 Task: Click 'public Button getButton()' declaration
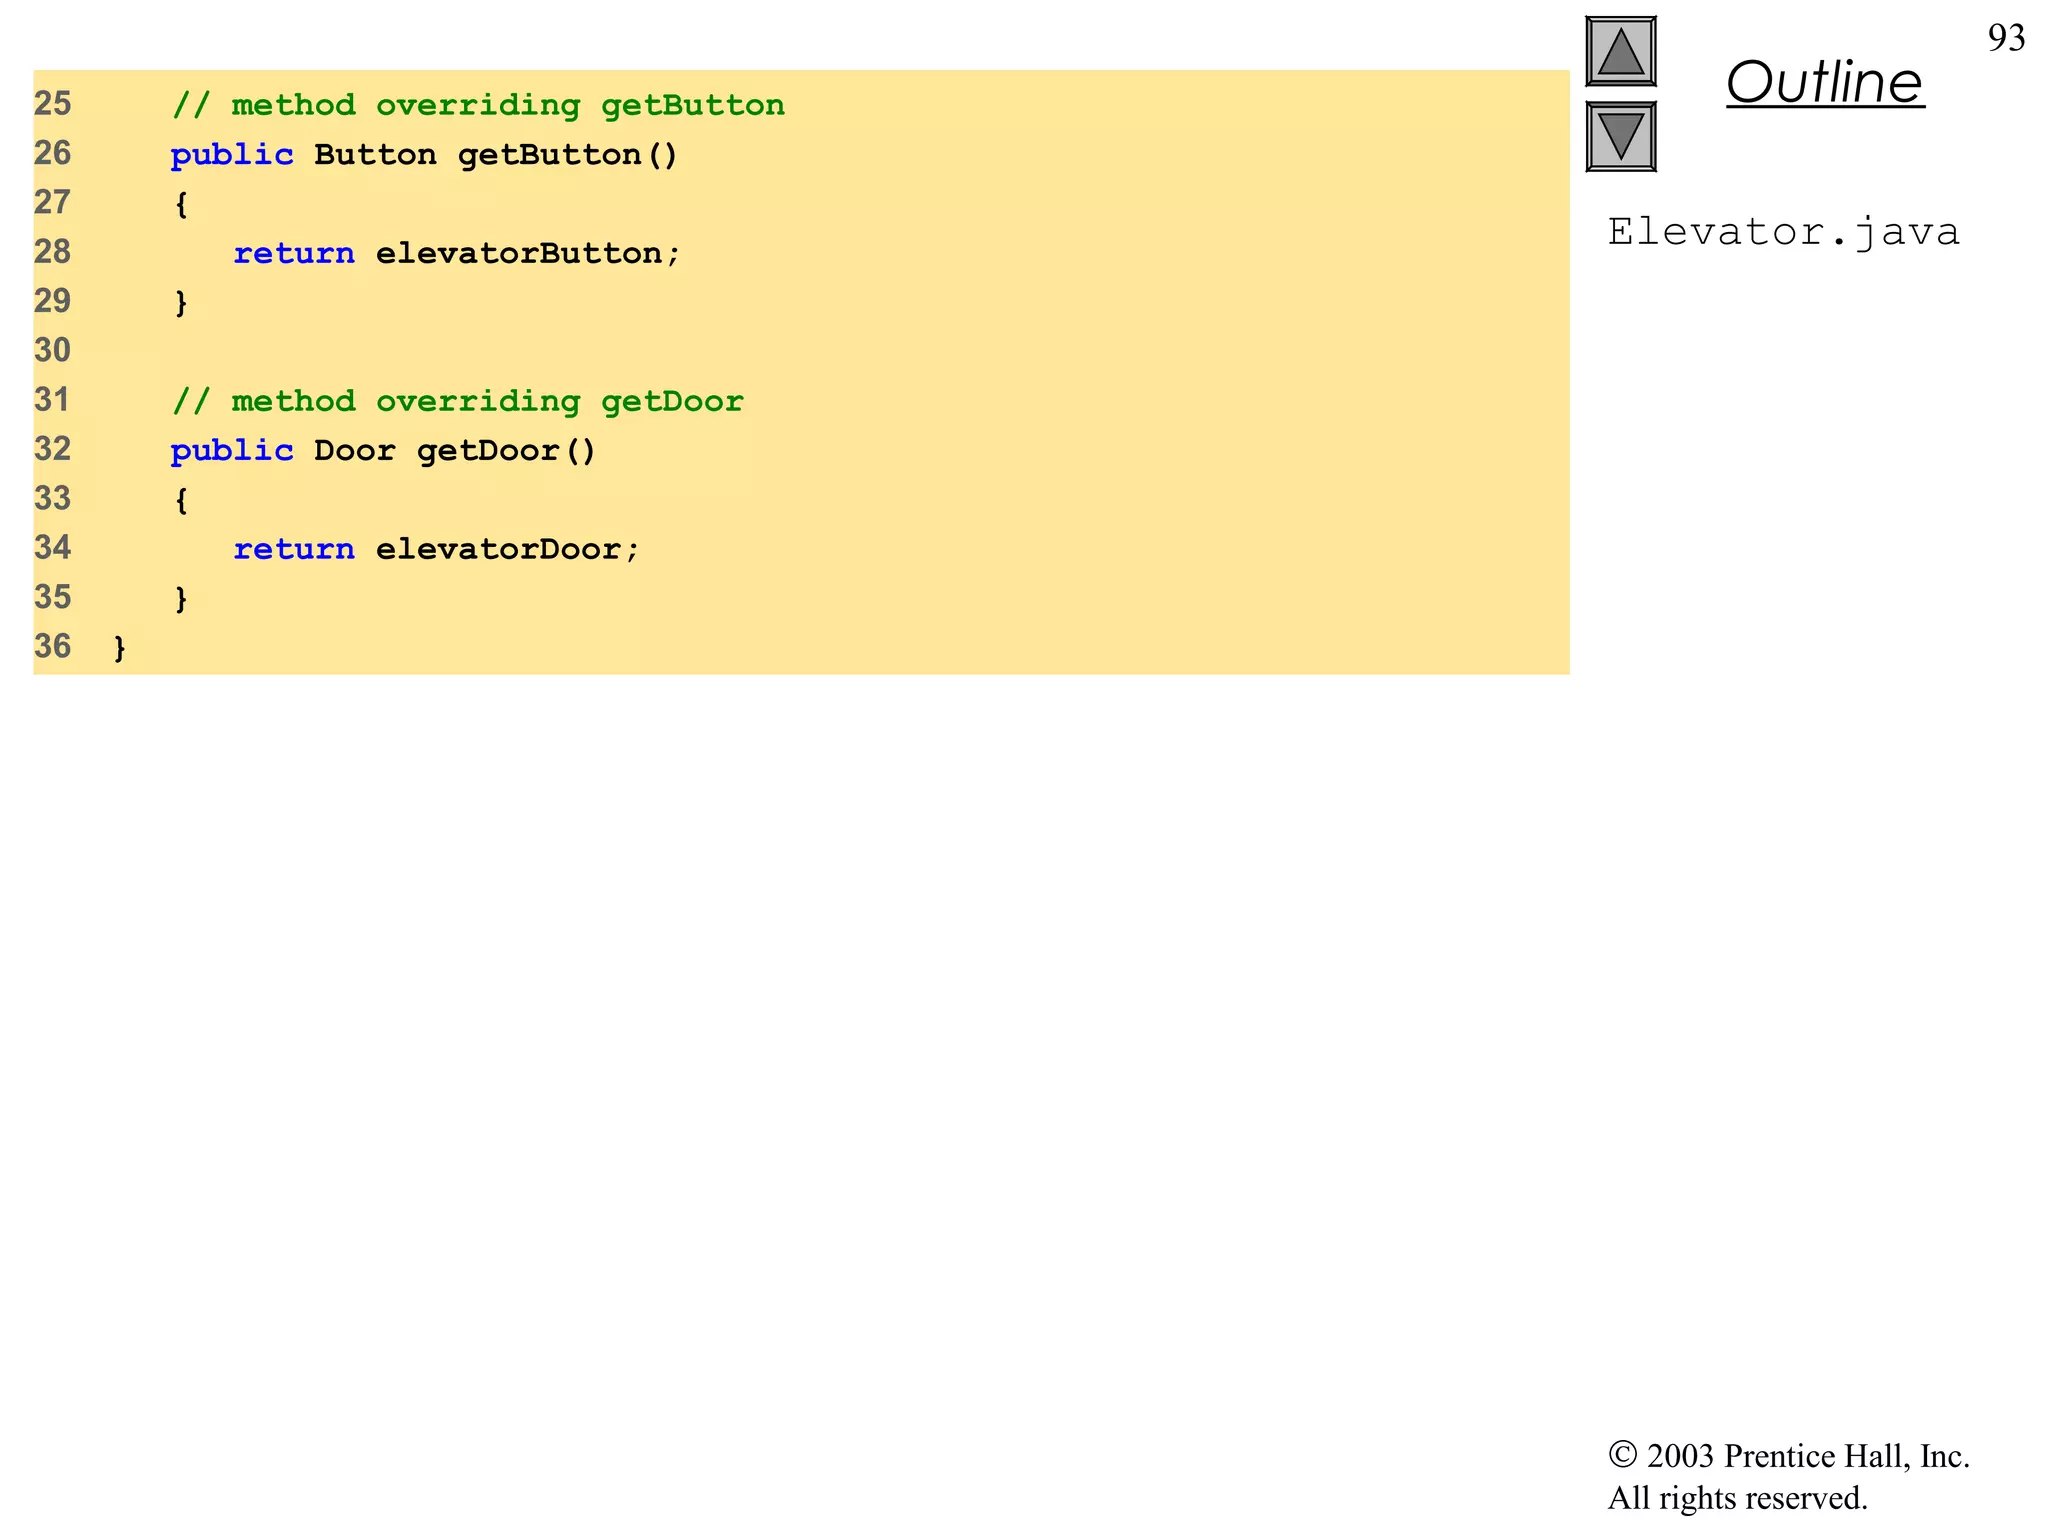424,155
